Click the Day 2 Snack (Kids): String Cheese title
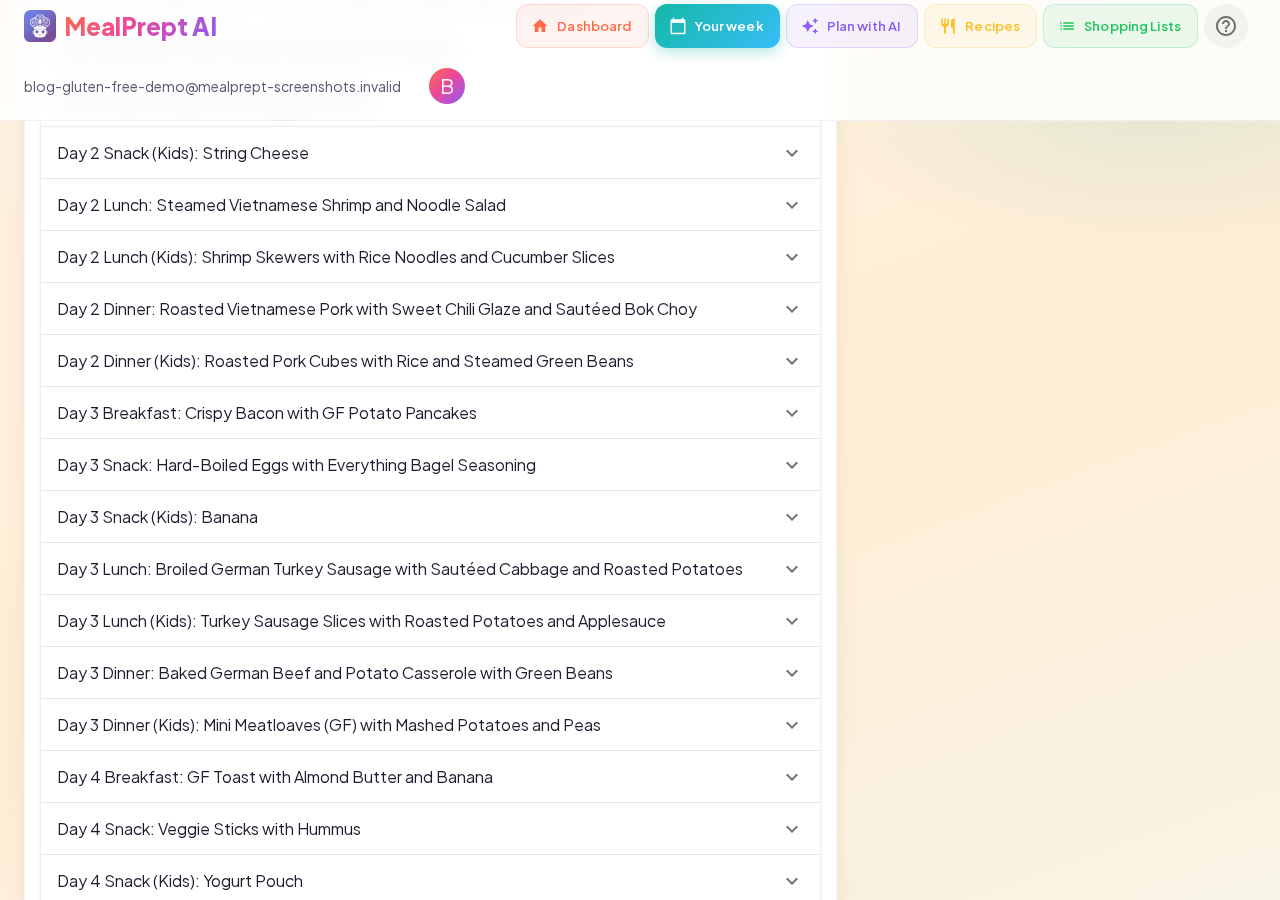This screenshot has height=900, width=1280. 183,153
